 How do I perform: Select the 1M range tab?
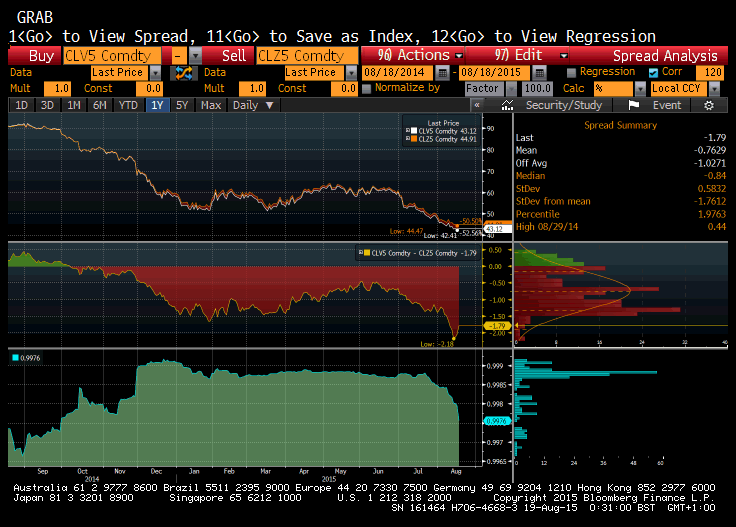[x=74, y=105]
